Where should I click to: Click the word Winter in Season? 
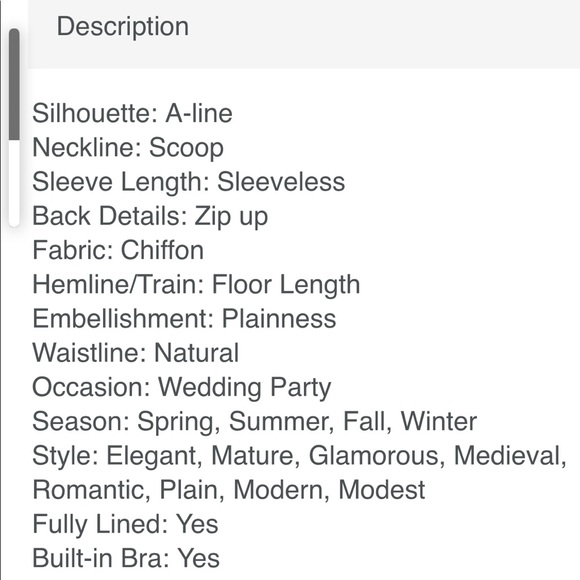coord(439,422)
